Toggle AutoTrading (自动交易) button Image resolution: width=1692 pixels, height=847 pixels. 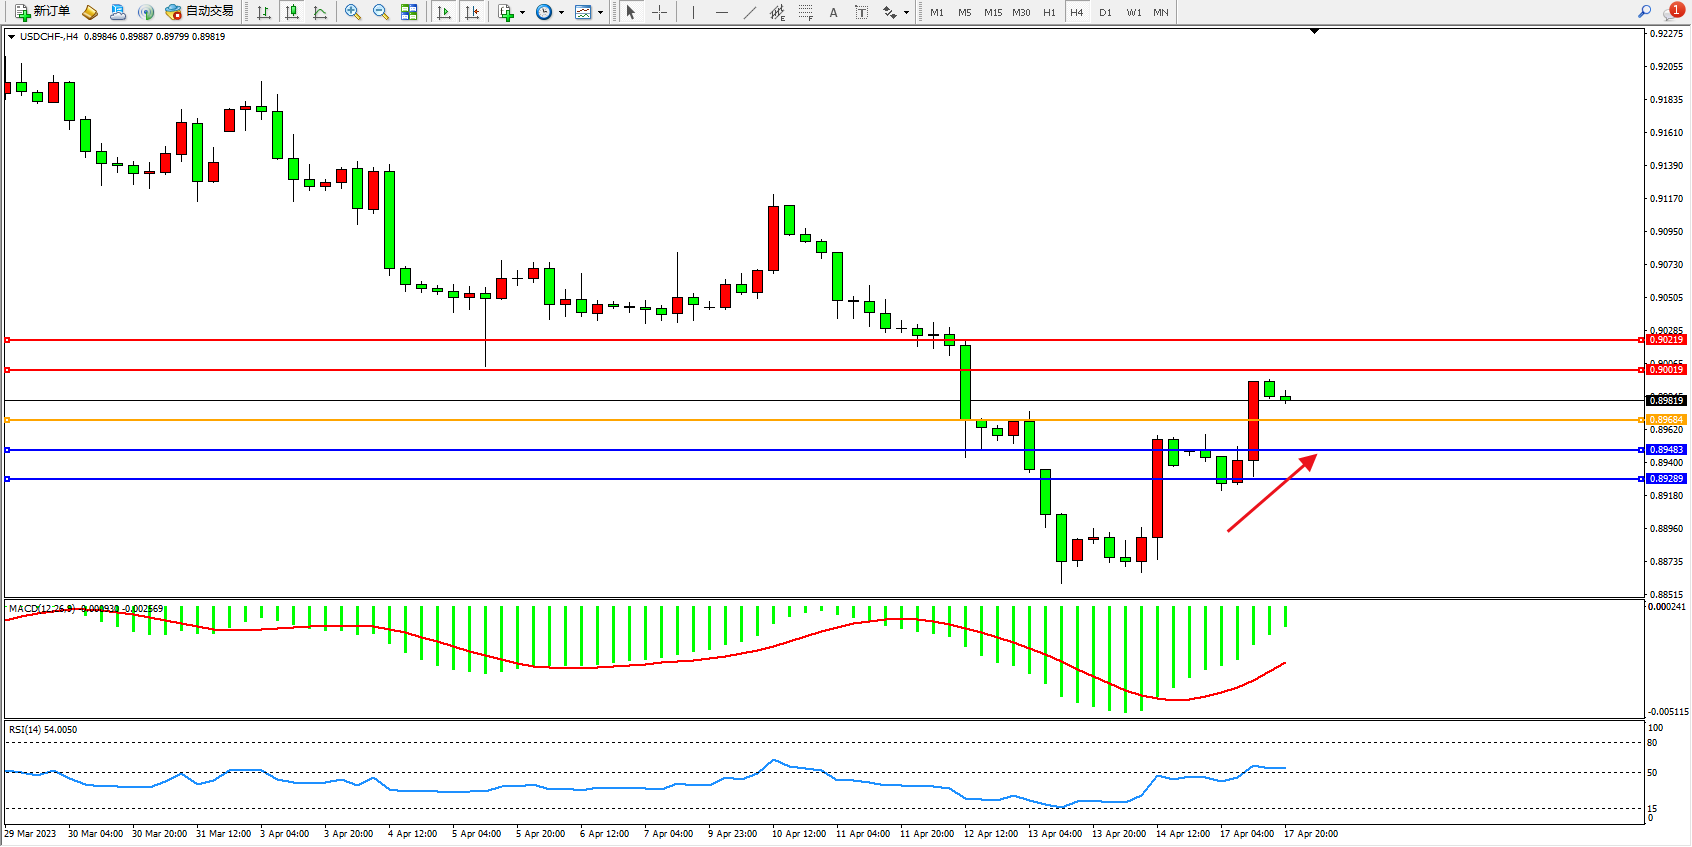coord(199,12)
